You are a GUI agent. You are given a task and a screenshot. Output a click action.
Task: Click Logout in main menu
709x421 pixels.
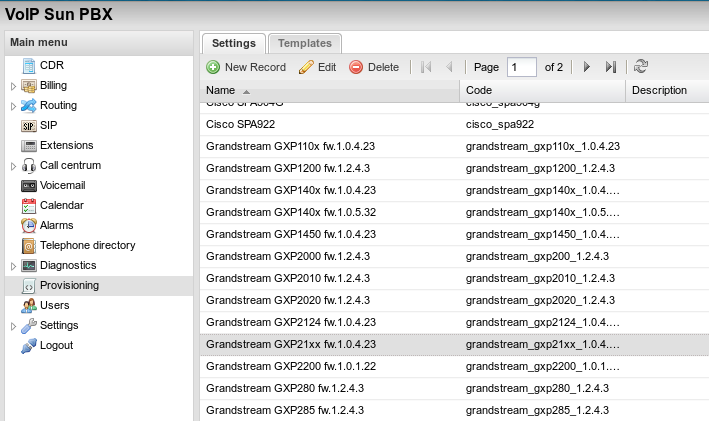57,345
